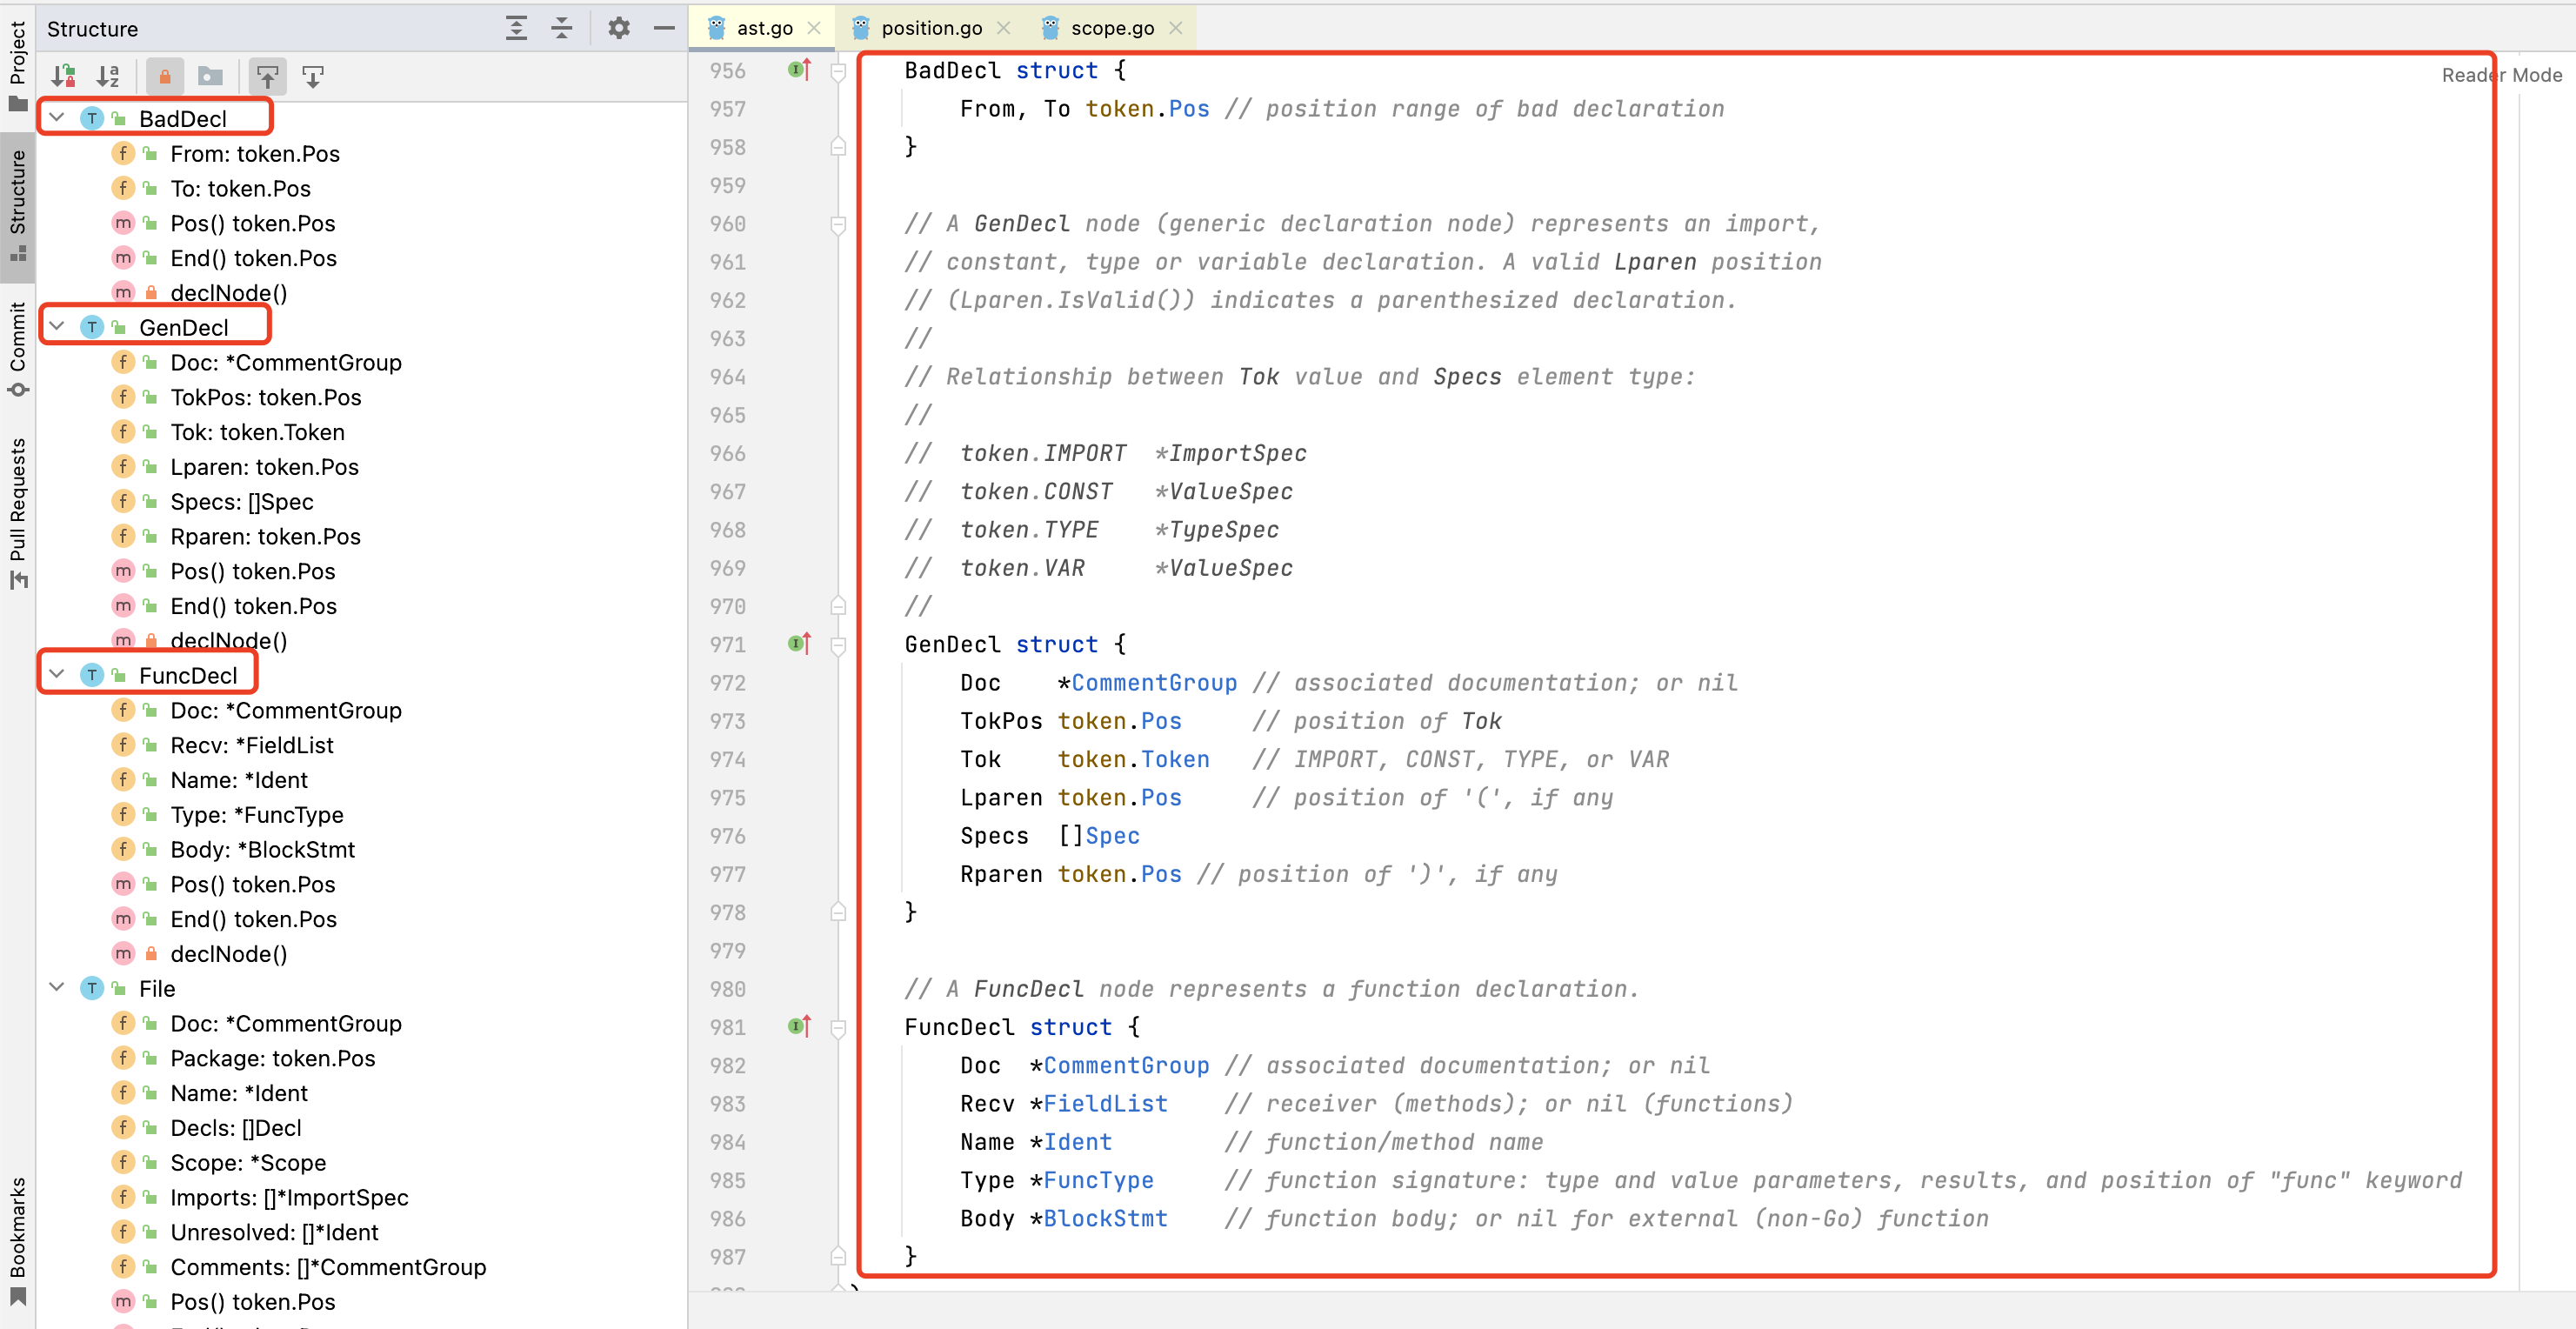Select Imports: []*ImportSpec field

[289, 1197]
